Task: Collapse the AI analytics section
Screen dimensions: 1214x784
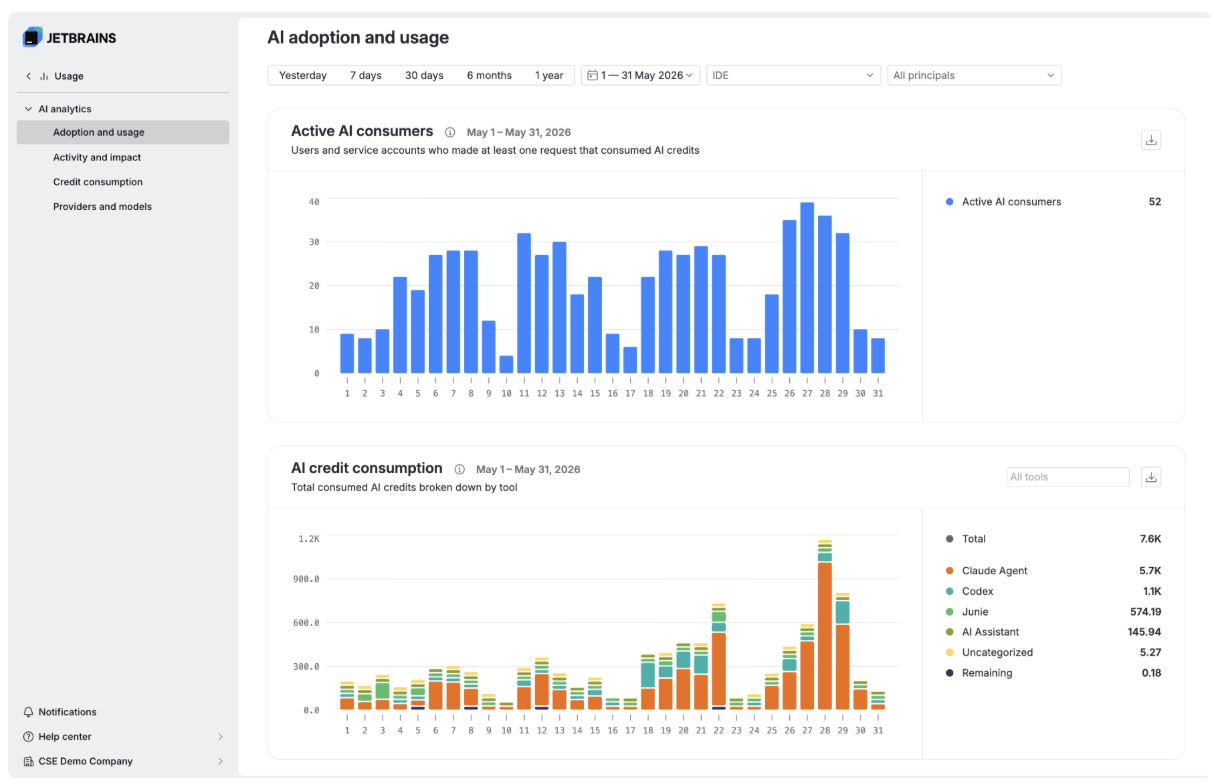Action: 28,109
